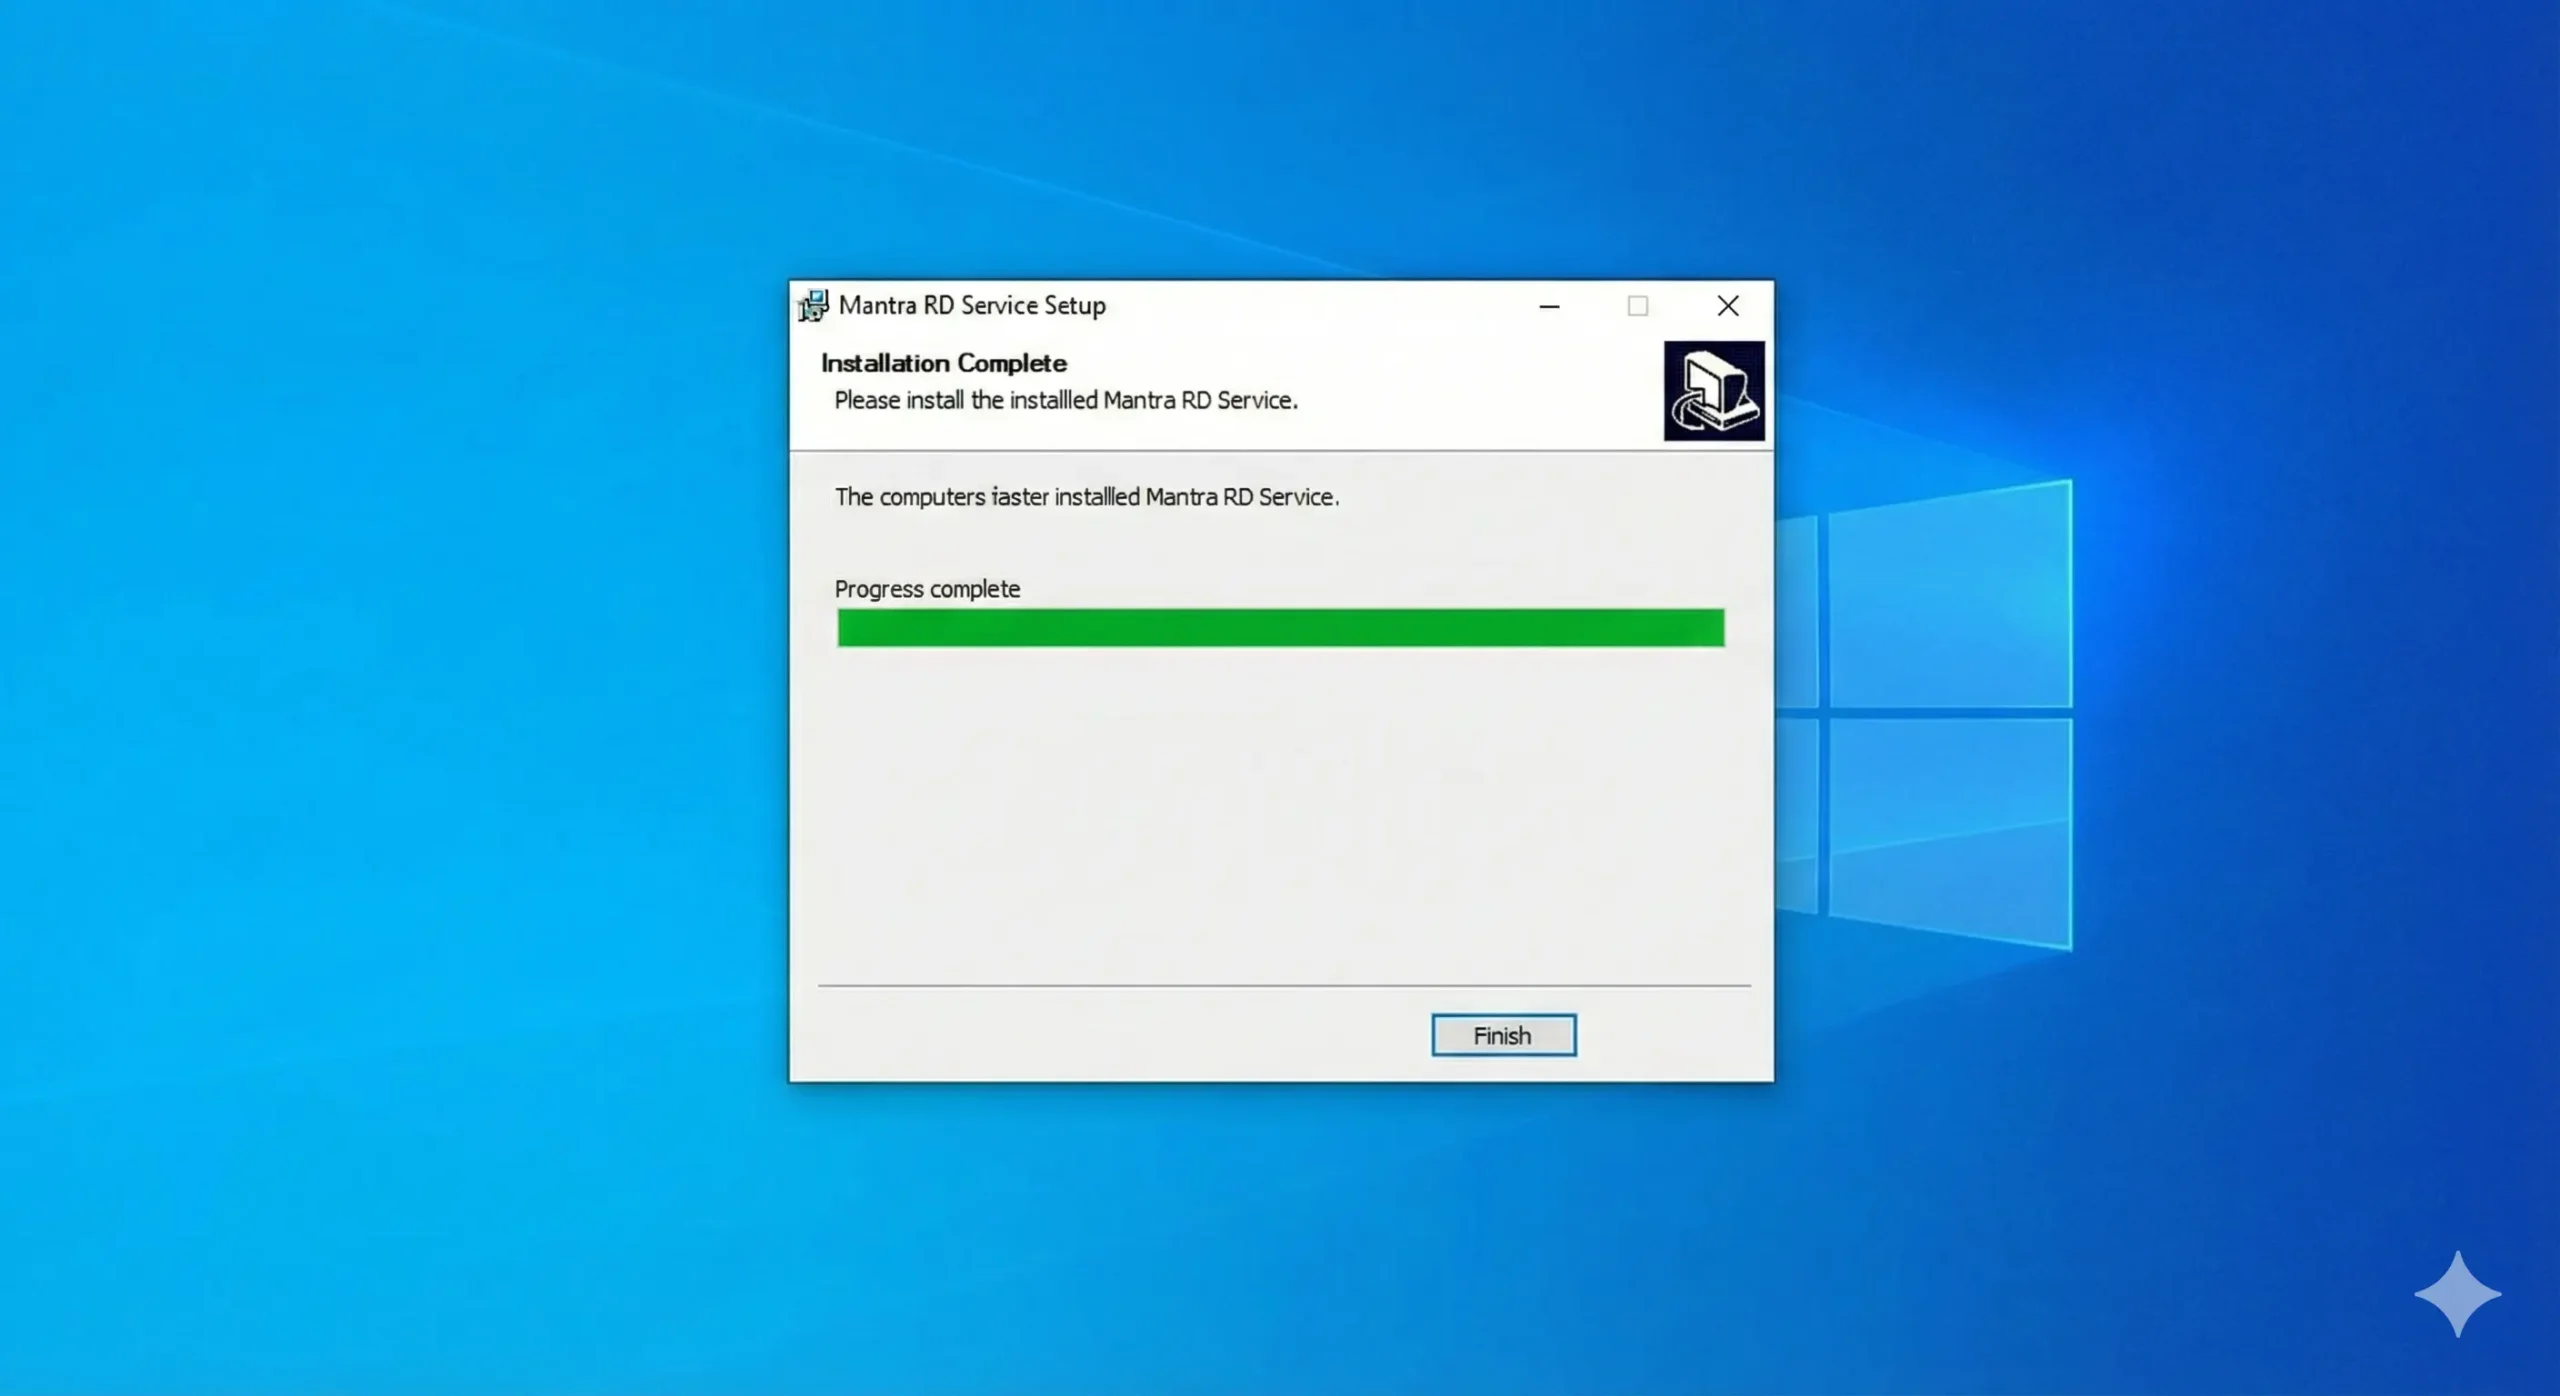Screen dimensions: 2560x1396
Task: Click empty title bar area beside title
Action: tap(1320, 305)
